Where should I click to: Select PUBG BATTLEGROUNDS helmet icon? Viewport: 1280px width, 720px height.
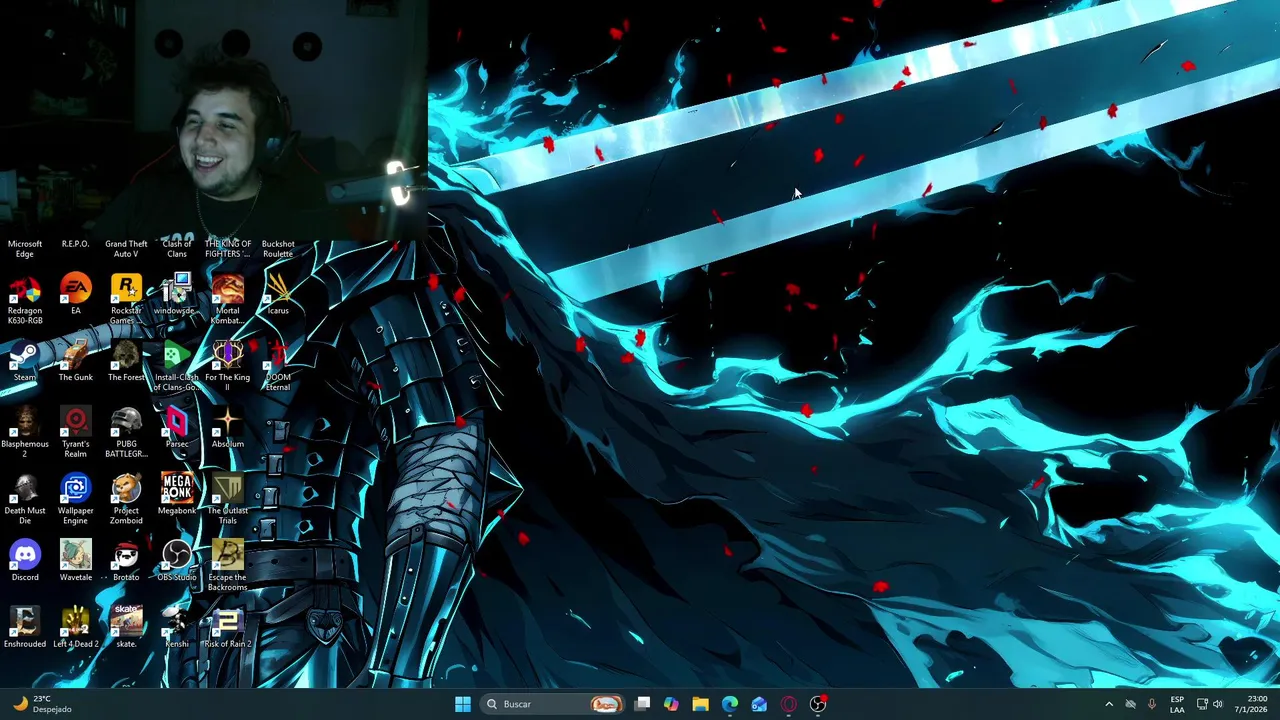pyautogui.click(x=126, y=423)
